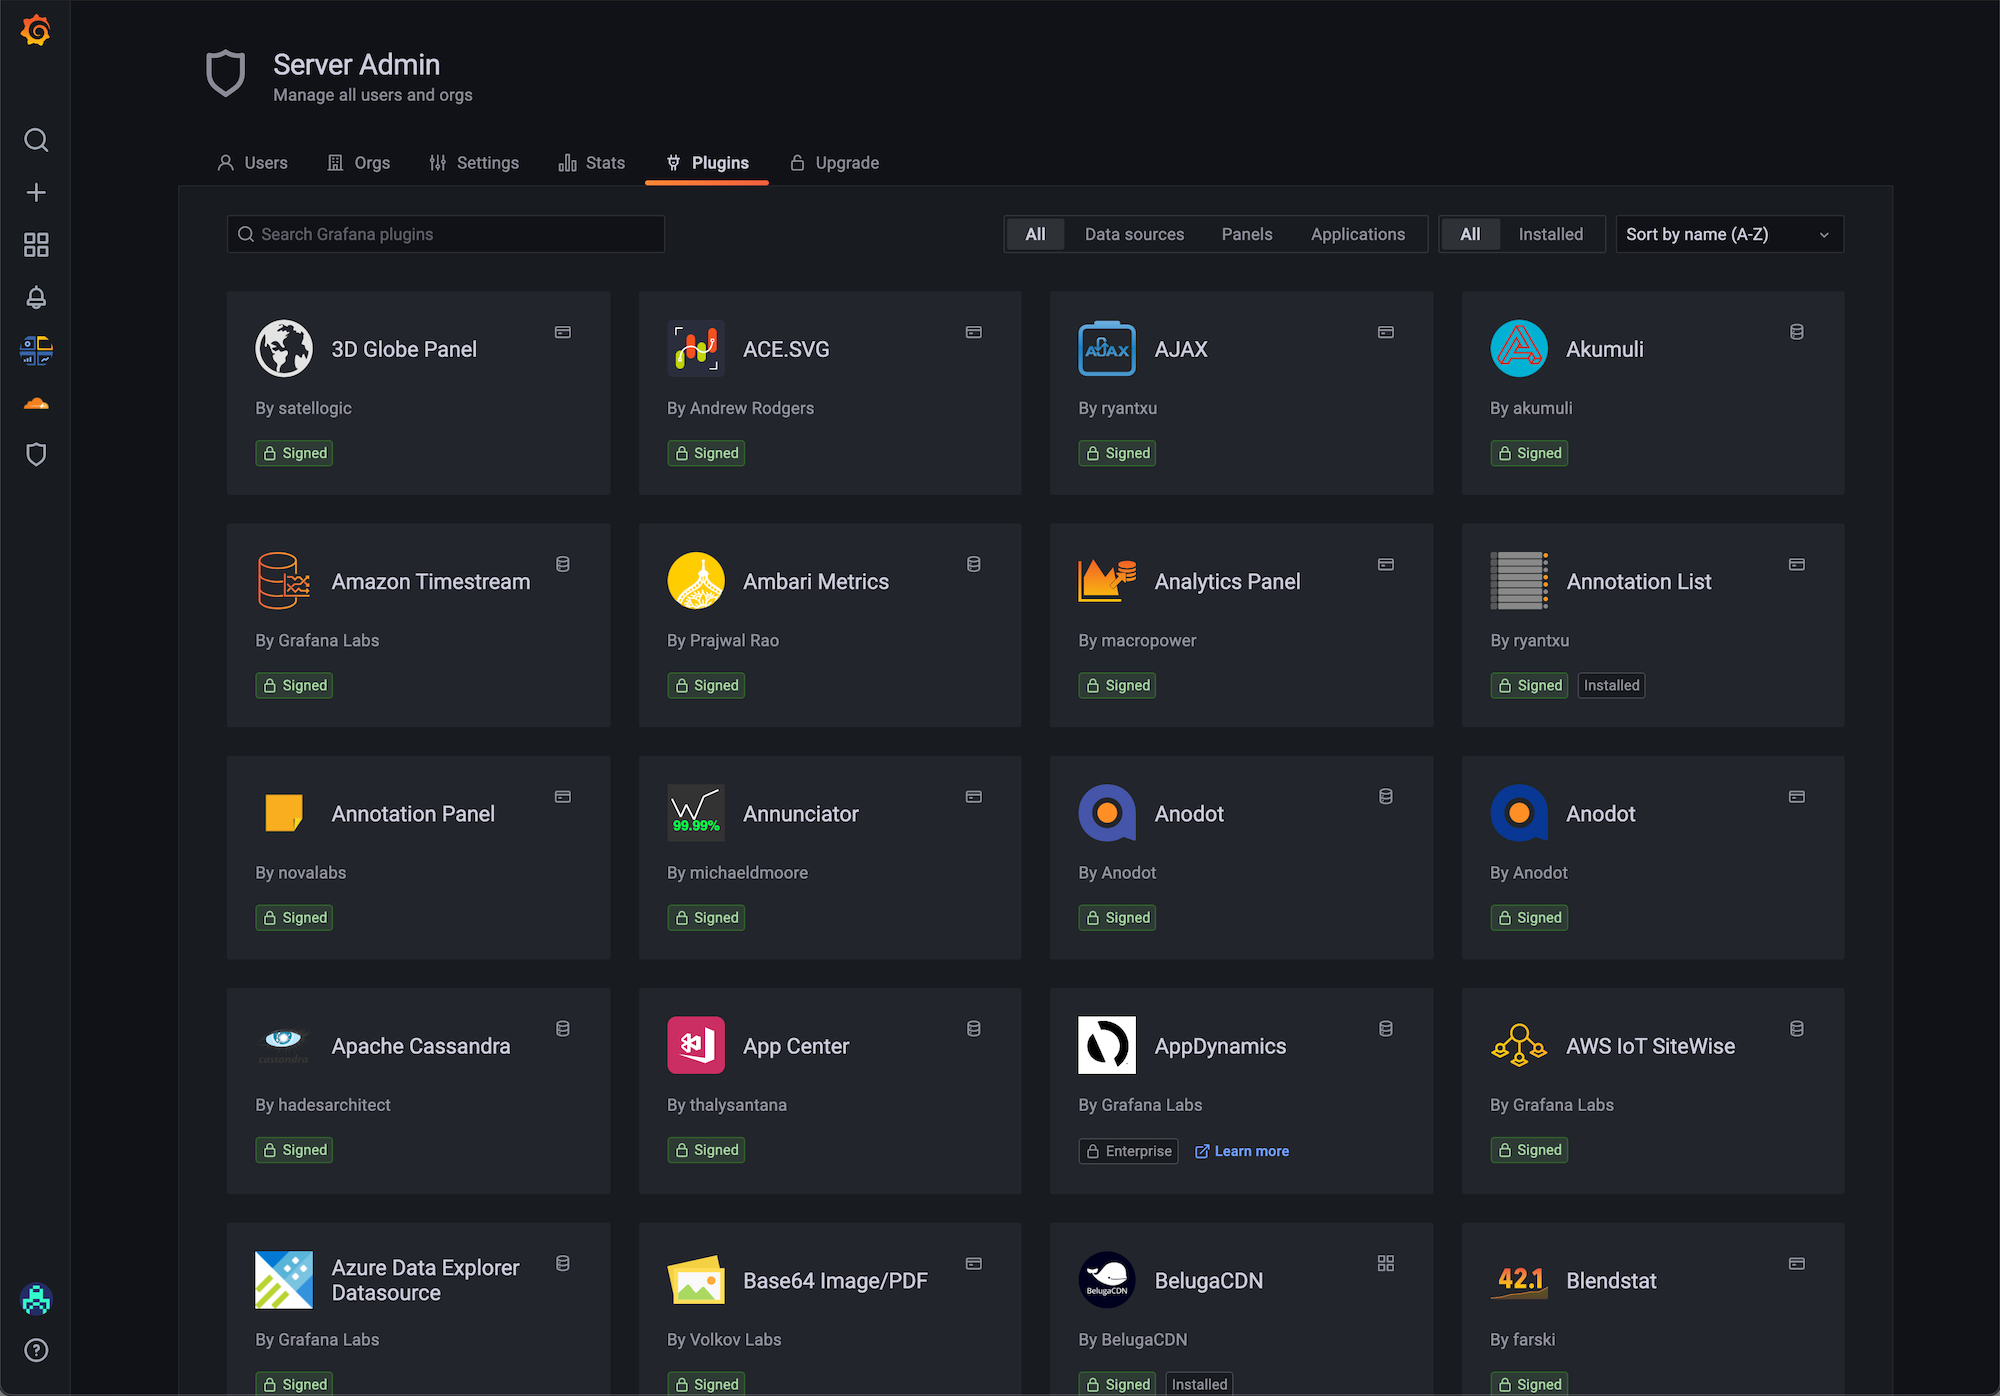Image resolution: width=2000 pixels, height=1396 pixels.
Task: Click the Search Grafana plugins input field
Action: [445, 234]
